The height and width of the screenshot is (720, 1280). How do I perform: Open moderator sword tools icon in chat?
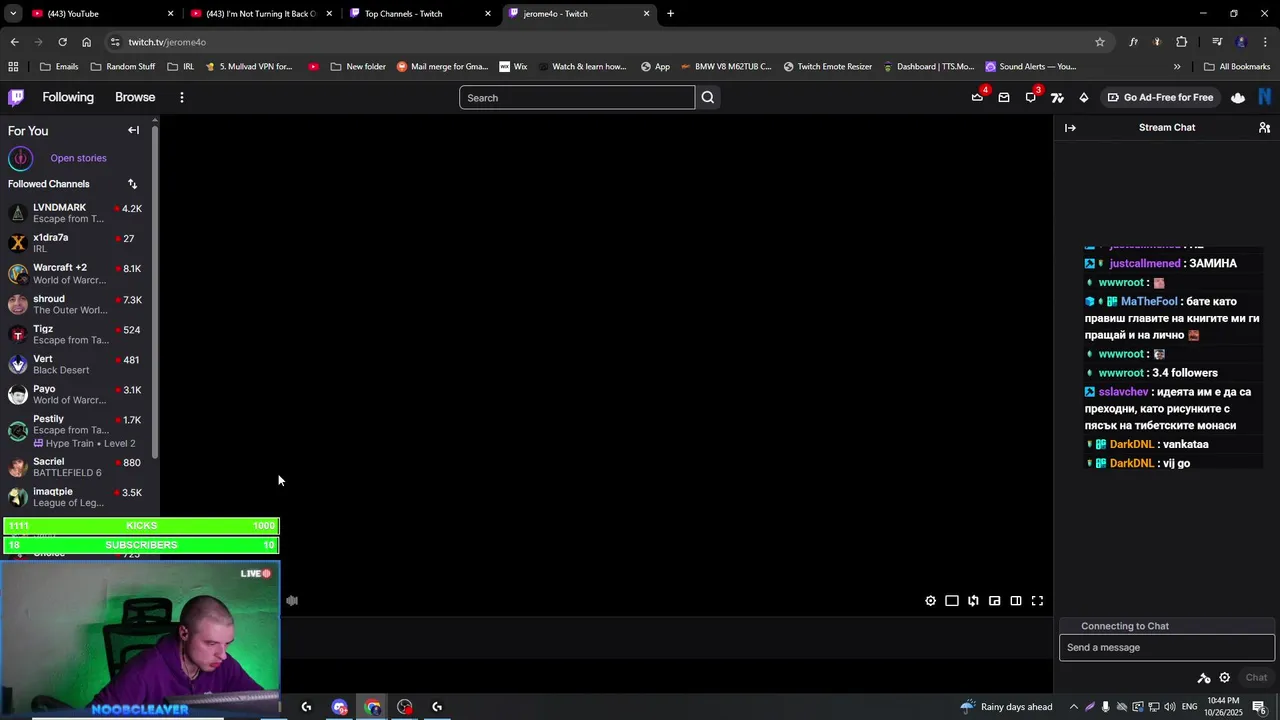pyautogui.click(x=1204, y=678)
